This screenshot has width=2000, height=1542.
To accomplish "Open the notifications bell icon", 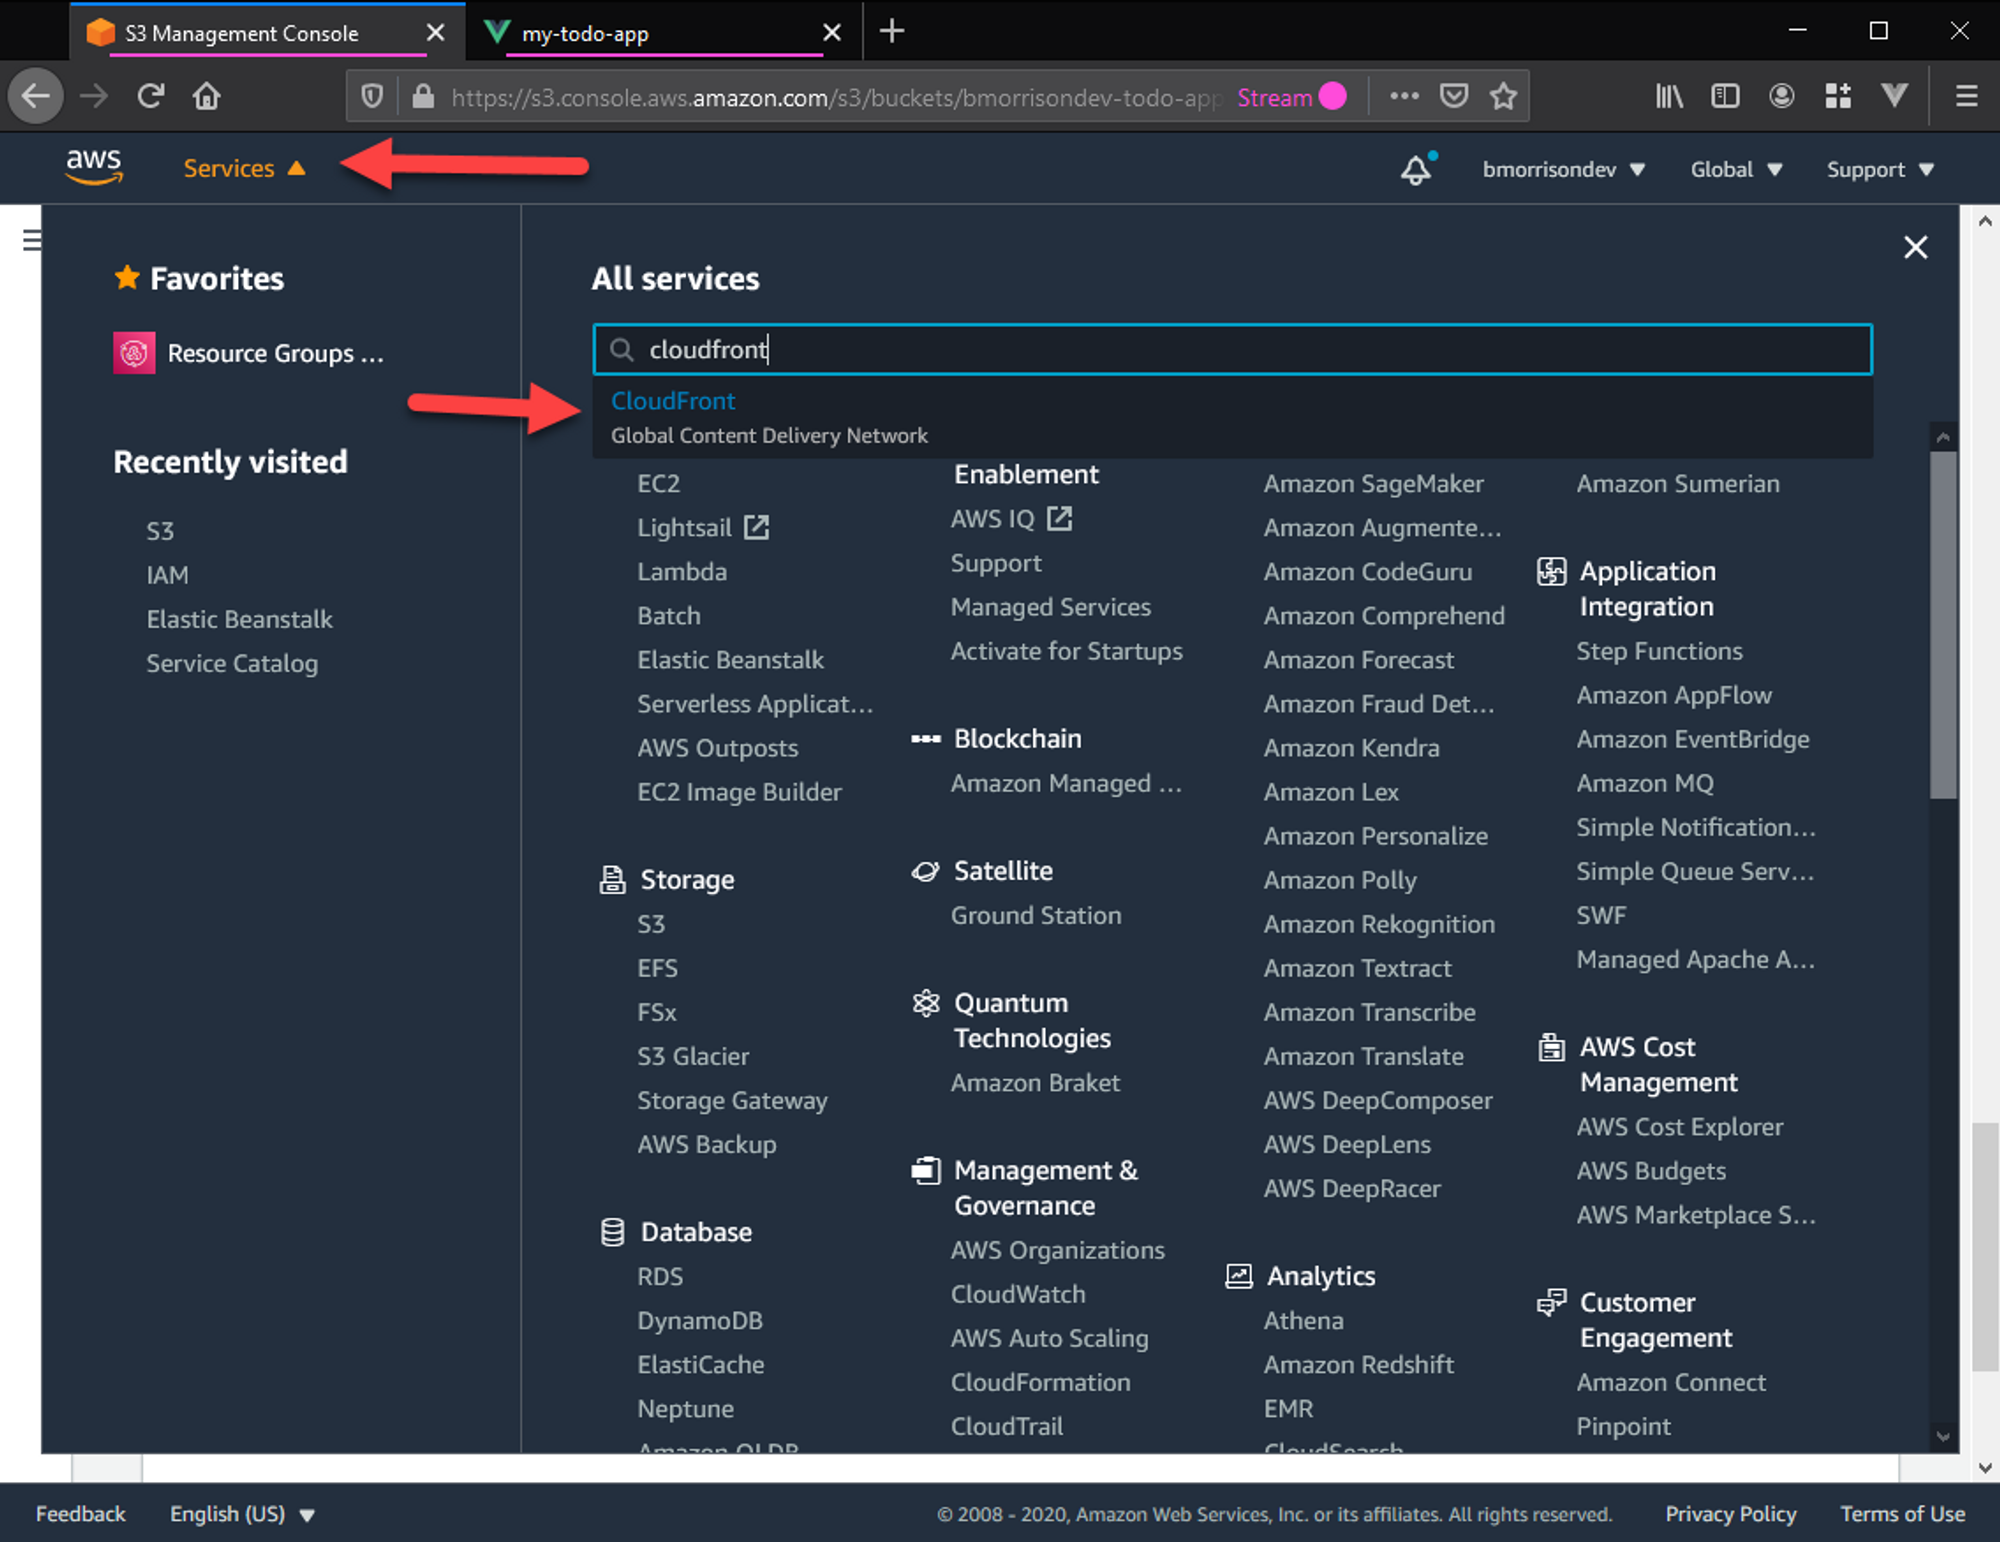I will pos(1416,169).
